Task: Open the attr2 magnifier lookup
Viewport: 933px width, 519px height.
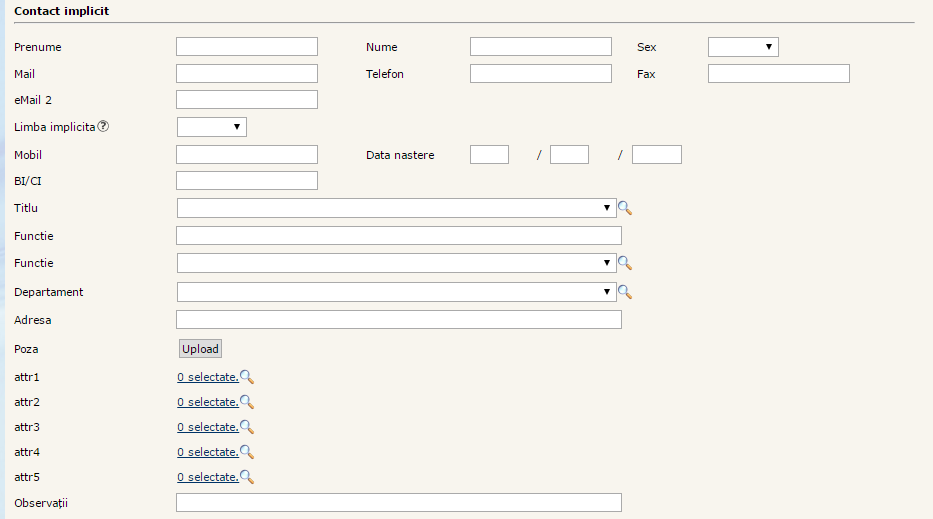Action: pos(247,402)
